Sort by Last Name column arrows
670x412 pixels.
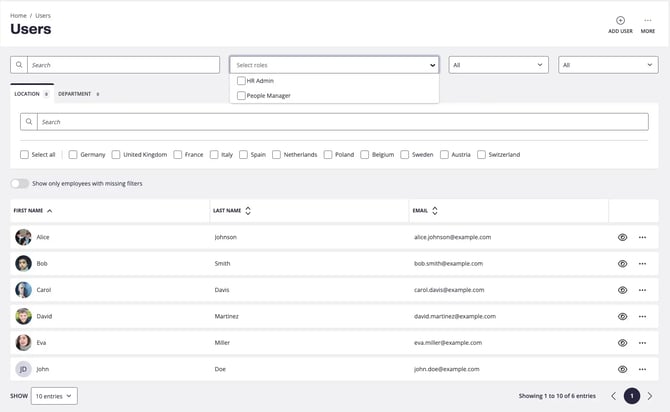(x=248, y=211)
